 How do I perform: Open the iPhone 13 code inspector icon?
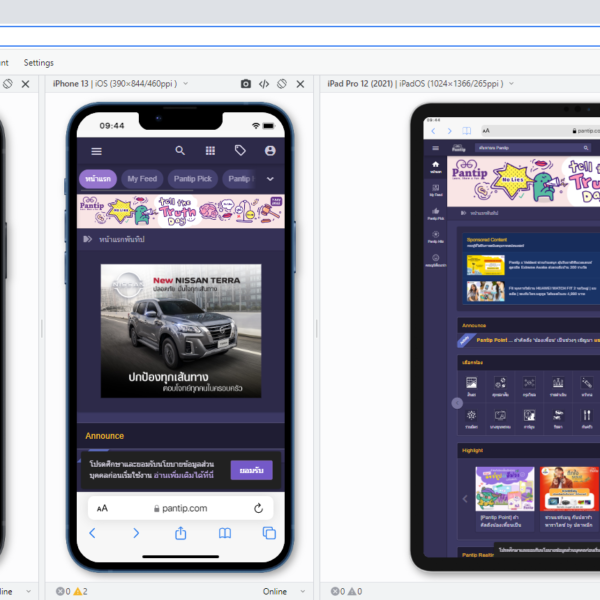point(264,84)
